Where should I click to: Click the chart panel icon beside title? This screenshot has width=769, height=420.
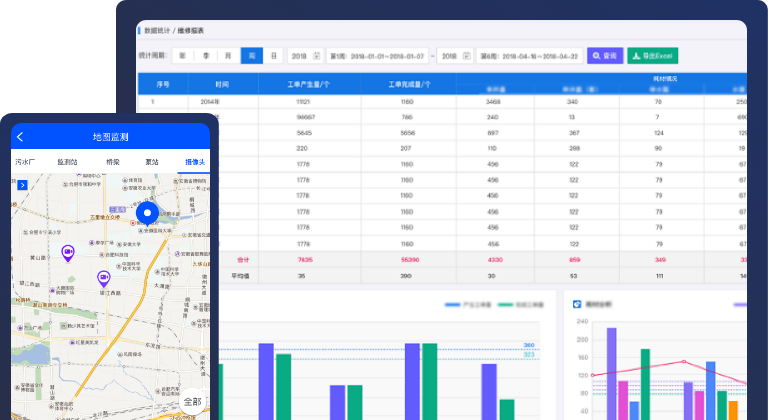tap(577, 303)
